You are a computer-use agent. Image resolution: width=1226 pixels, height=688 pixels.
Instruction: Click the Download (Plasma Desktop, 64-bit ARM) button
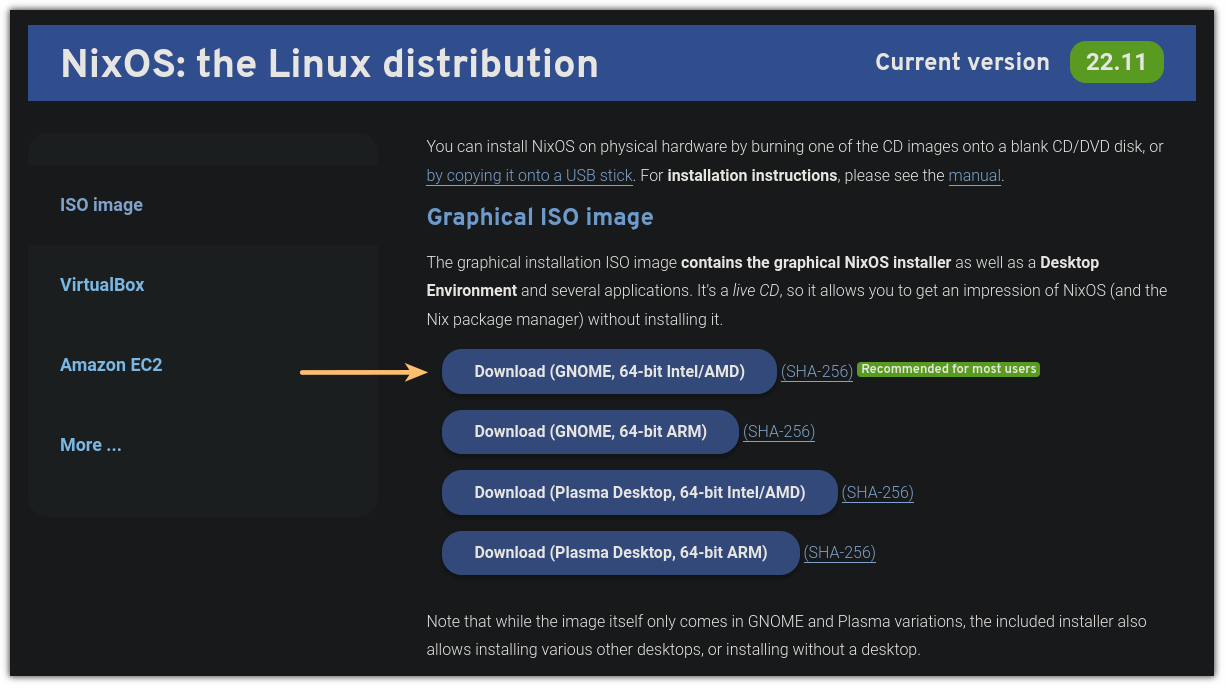pyautogui.click(x=620, y=552)
